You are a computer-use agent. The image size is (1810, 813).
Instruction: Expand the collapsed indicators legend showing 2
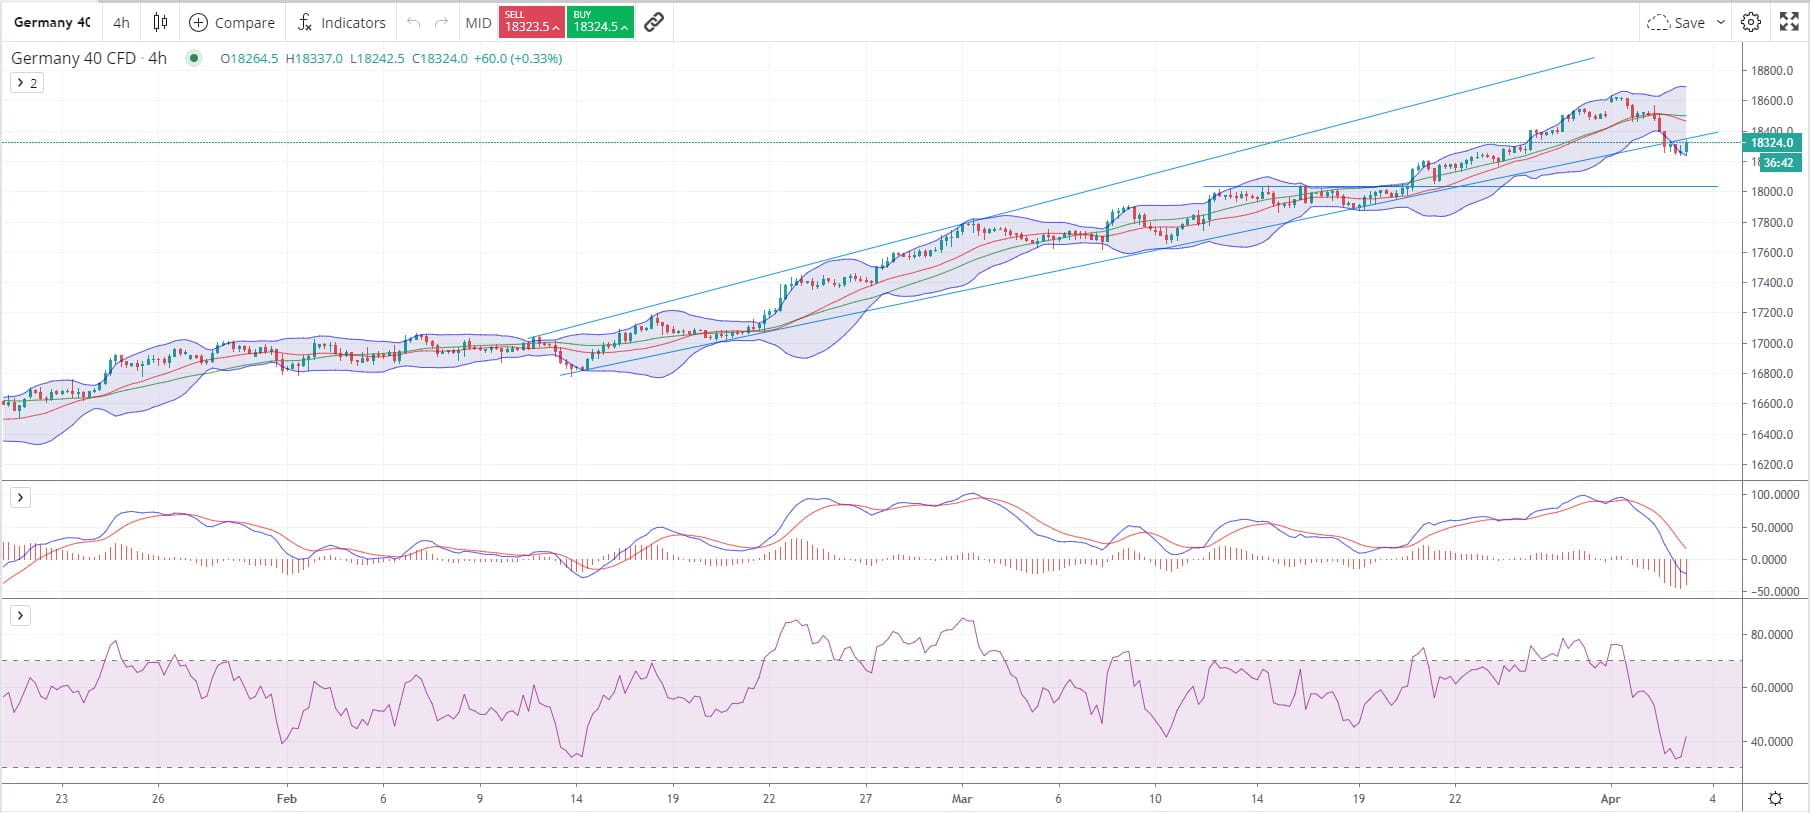(x=27, y=83)
